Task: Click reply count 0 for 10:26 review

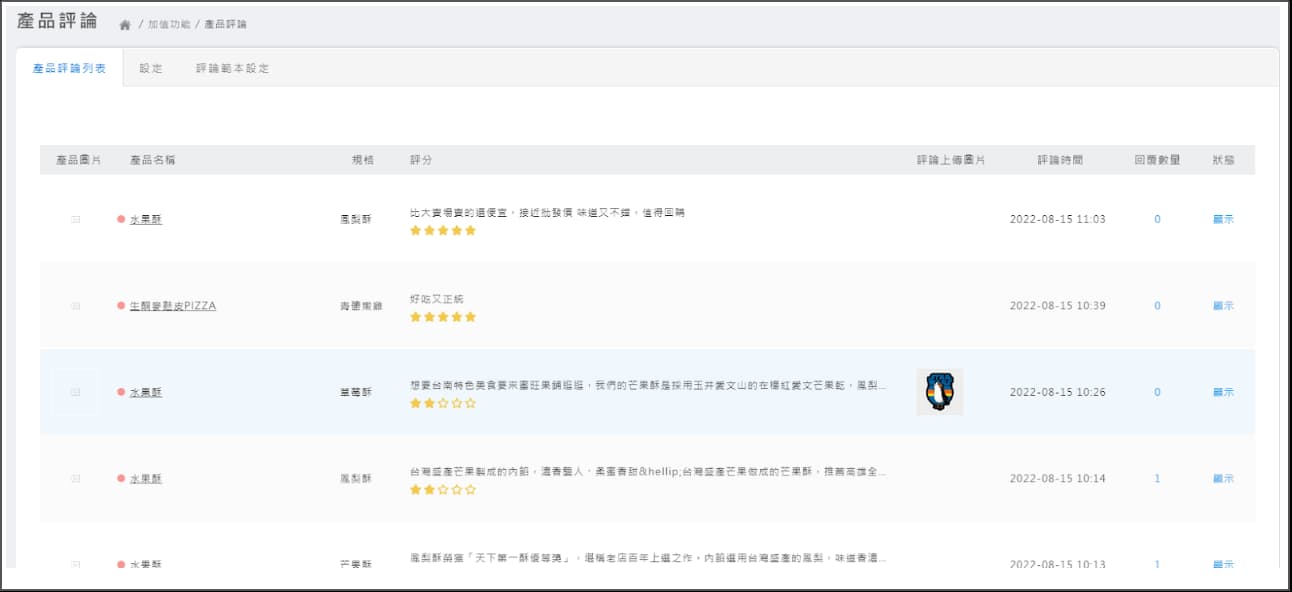Action: (1158, 393)
